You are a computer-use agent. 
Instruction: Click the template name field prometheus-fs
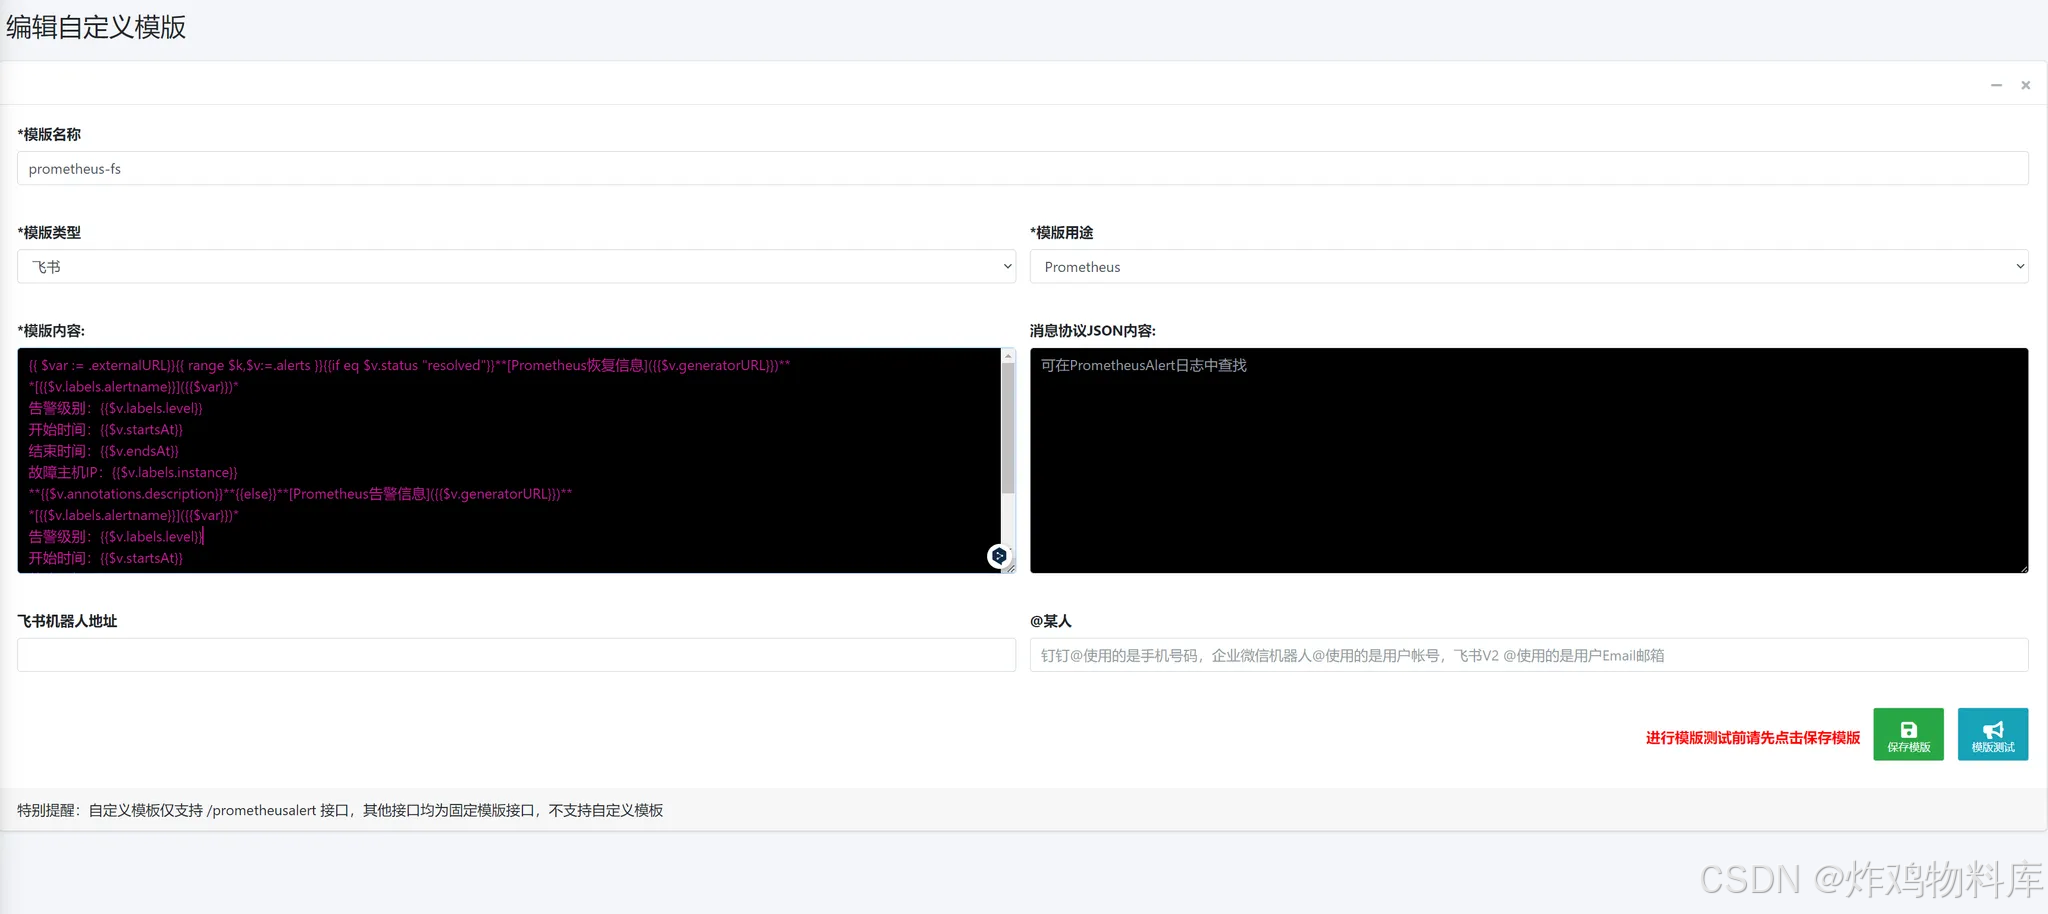tap(1022, 168)
